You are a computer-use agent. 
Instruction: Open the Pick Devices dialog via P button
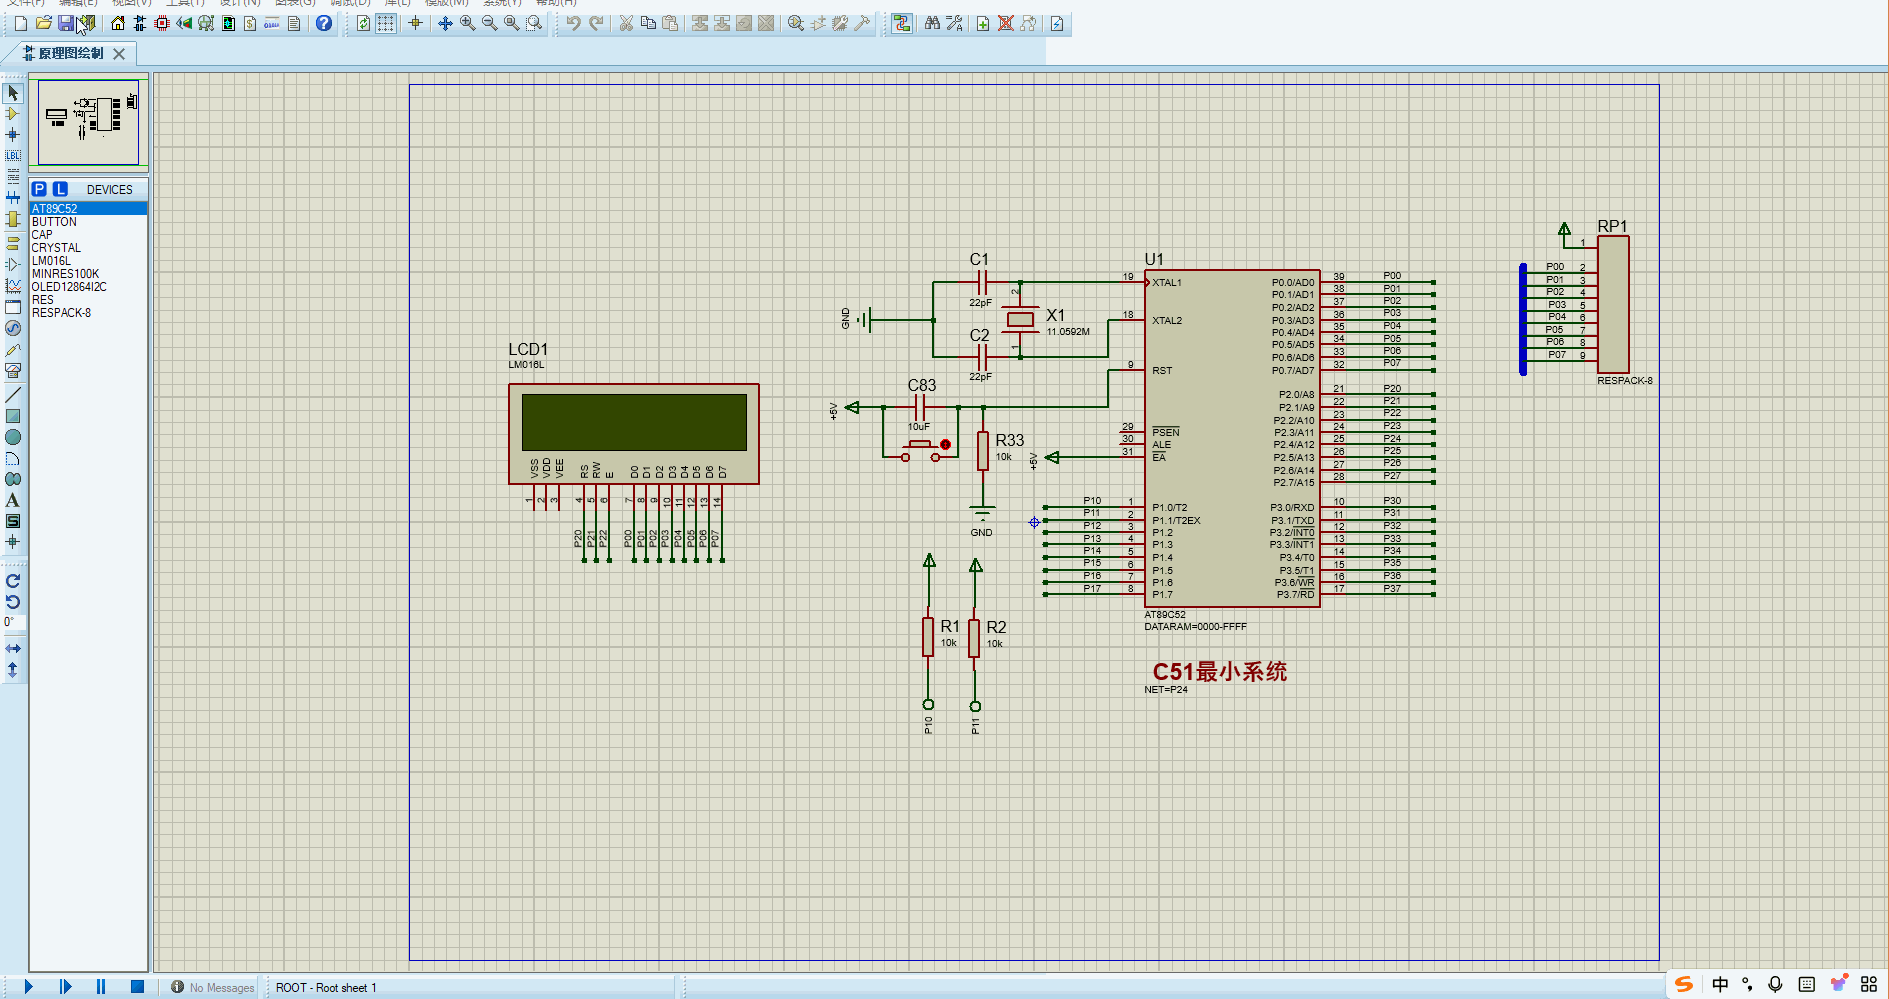[x=40, y=188]
